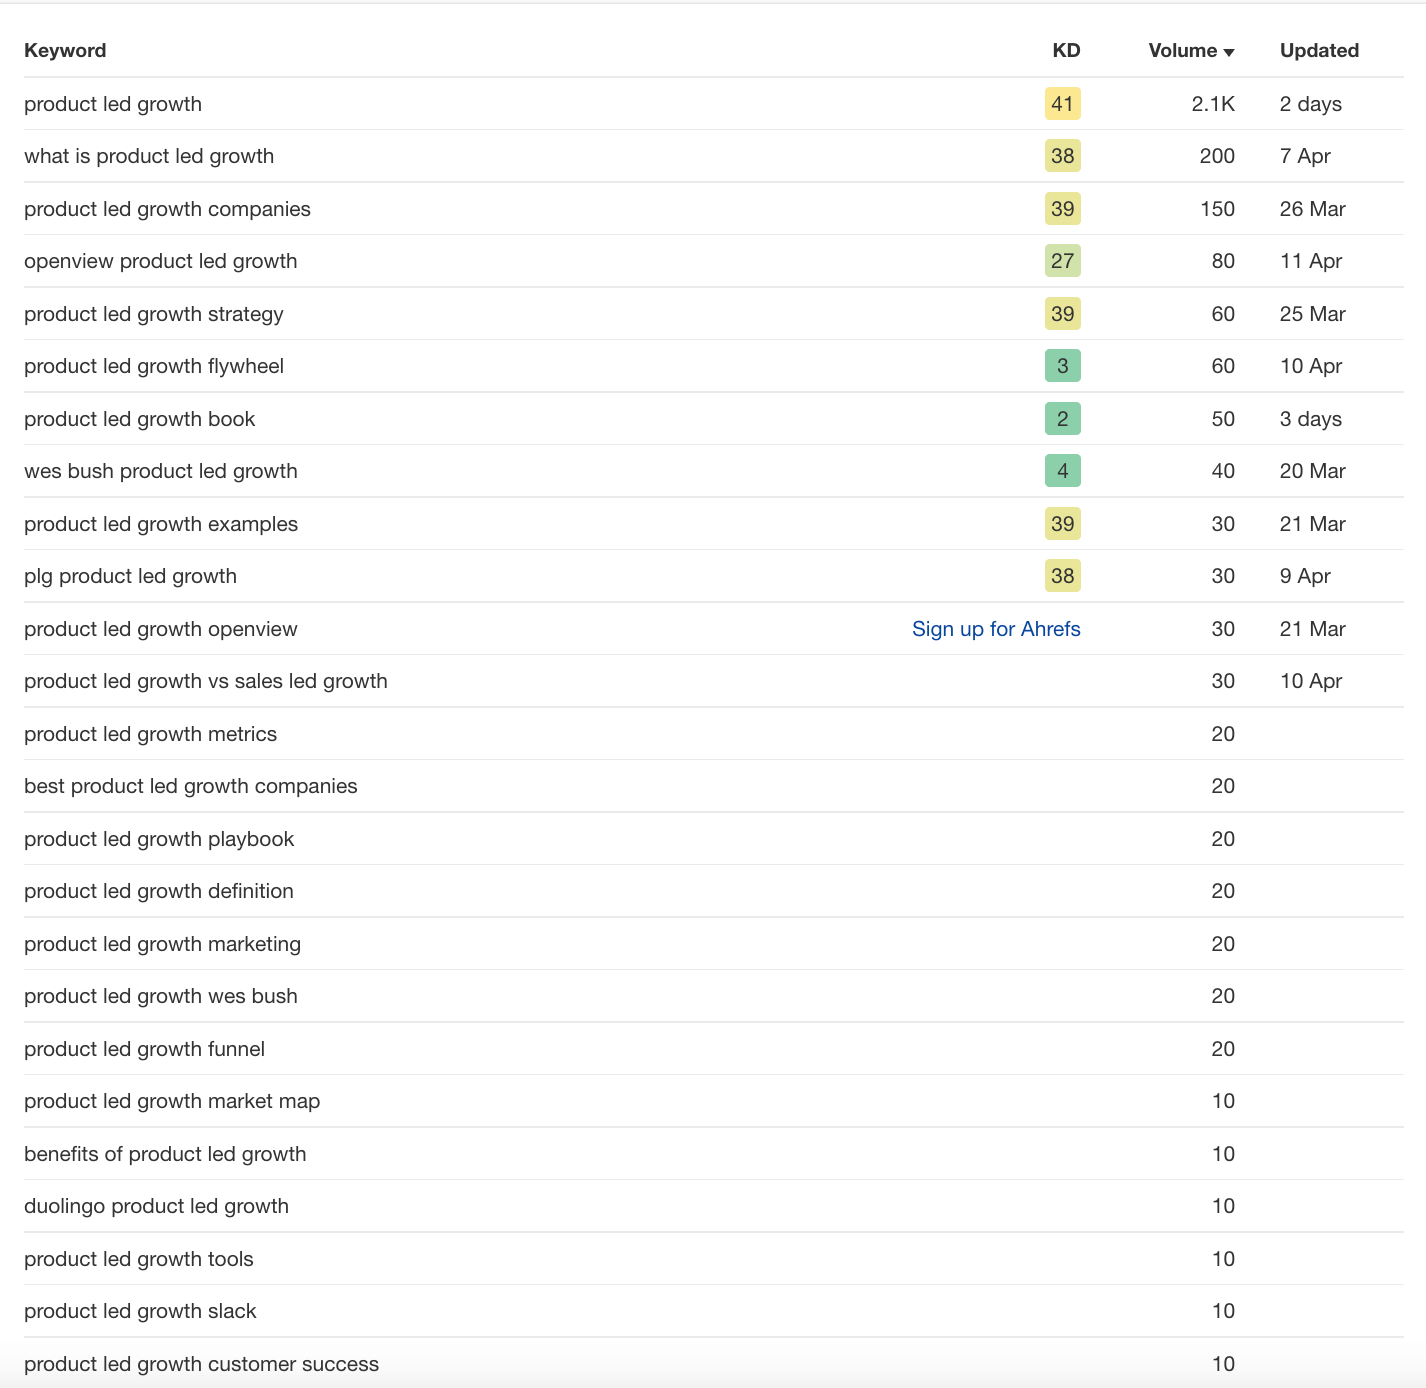Click the KD badge 41
Screen dimensions: 1426x1388
tap(1063, 104)
